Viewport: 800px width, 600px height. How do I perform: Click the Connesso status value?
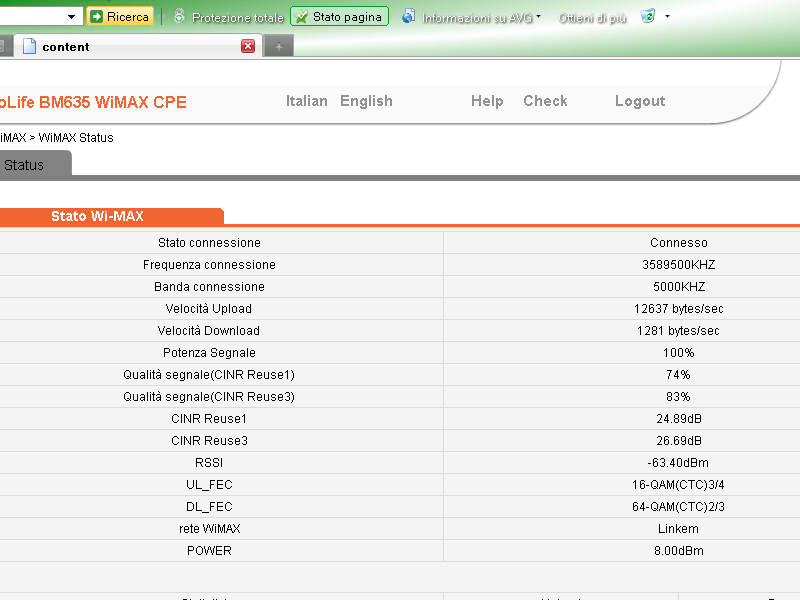pos(679,243)
